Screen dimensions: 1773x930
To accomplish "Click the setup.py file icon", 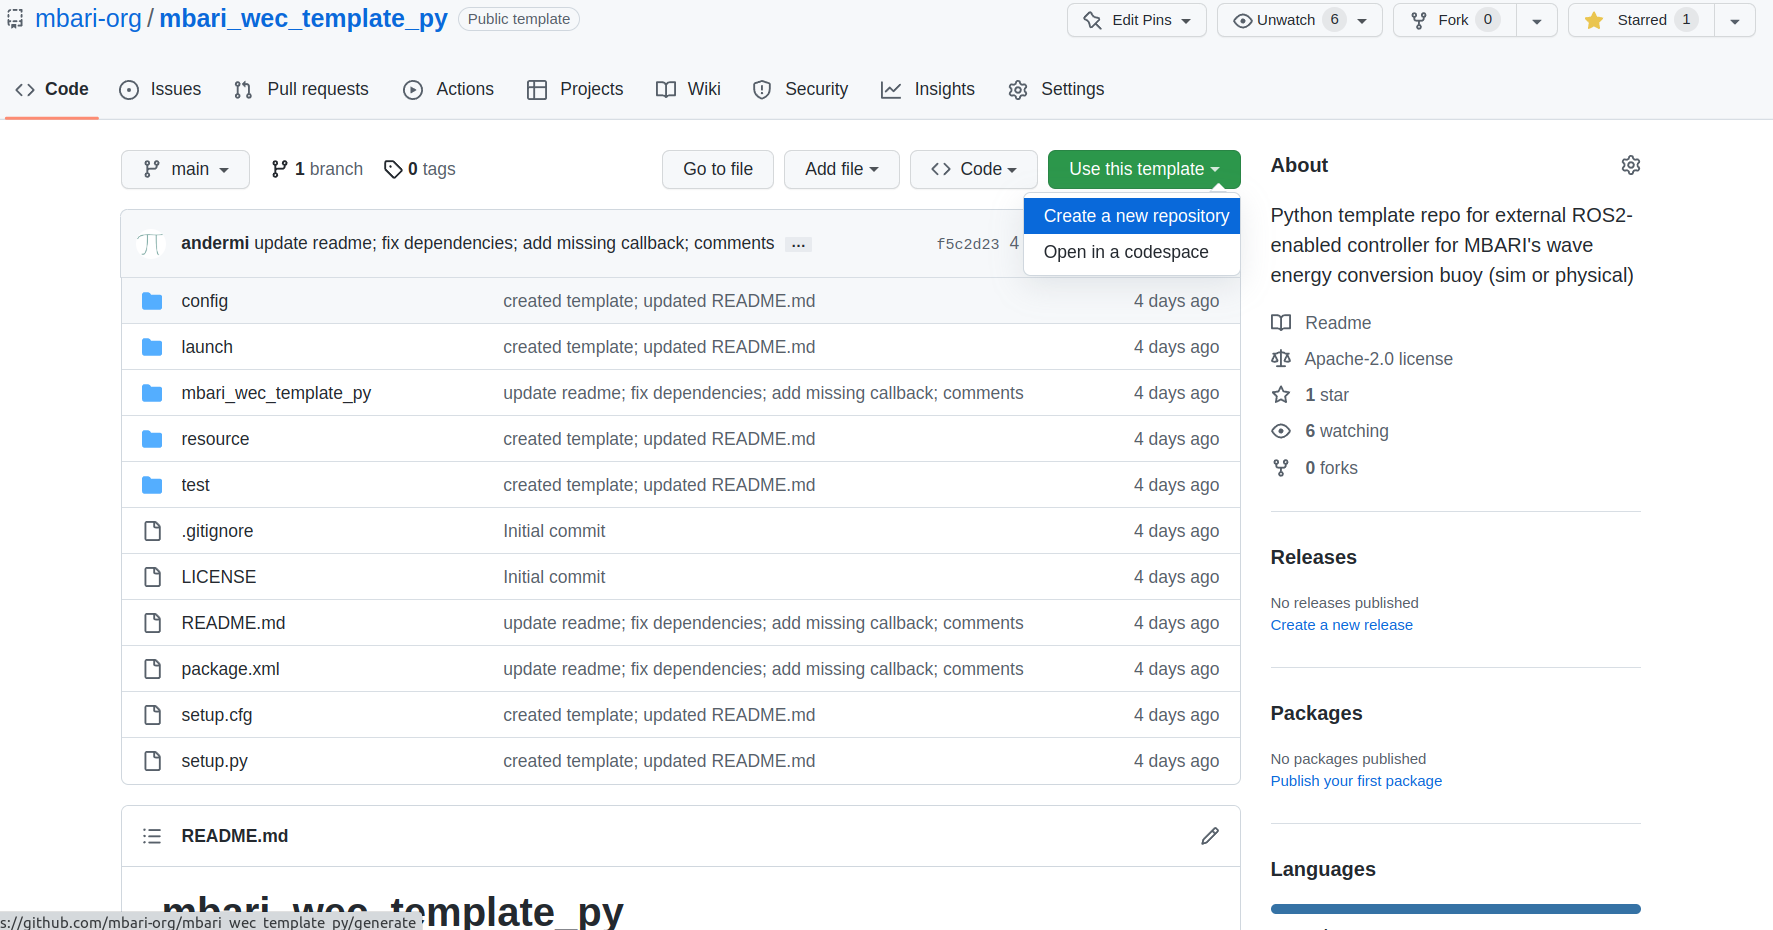I will 152,761.
